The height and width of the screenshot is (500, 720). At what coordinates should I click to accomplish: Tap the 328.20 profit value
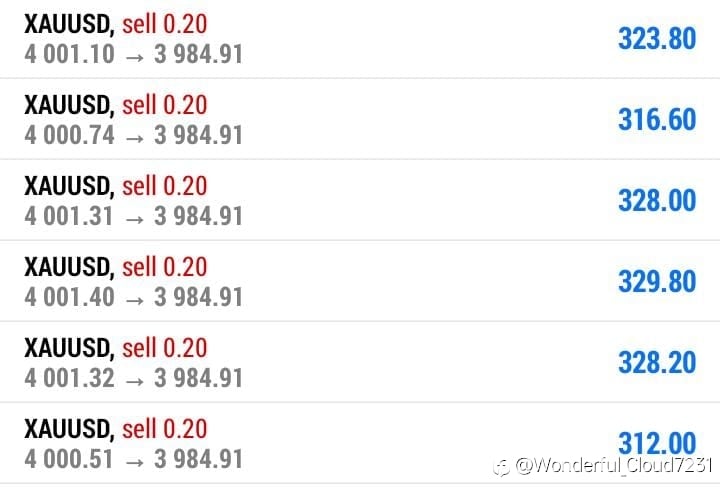tap(656, 362)
